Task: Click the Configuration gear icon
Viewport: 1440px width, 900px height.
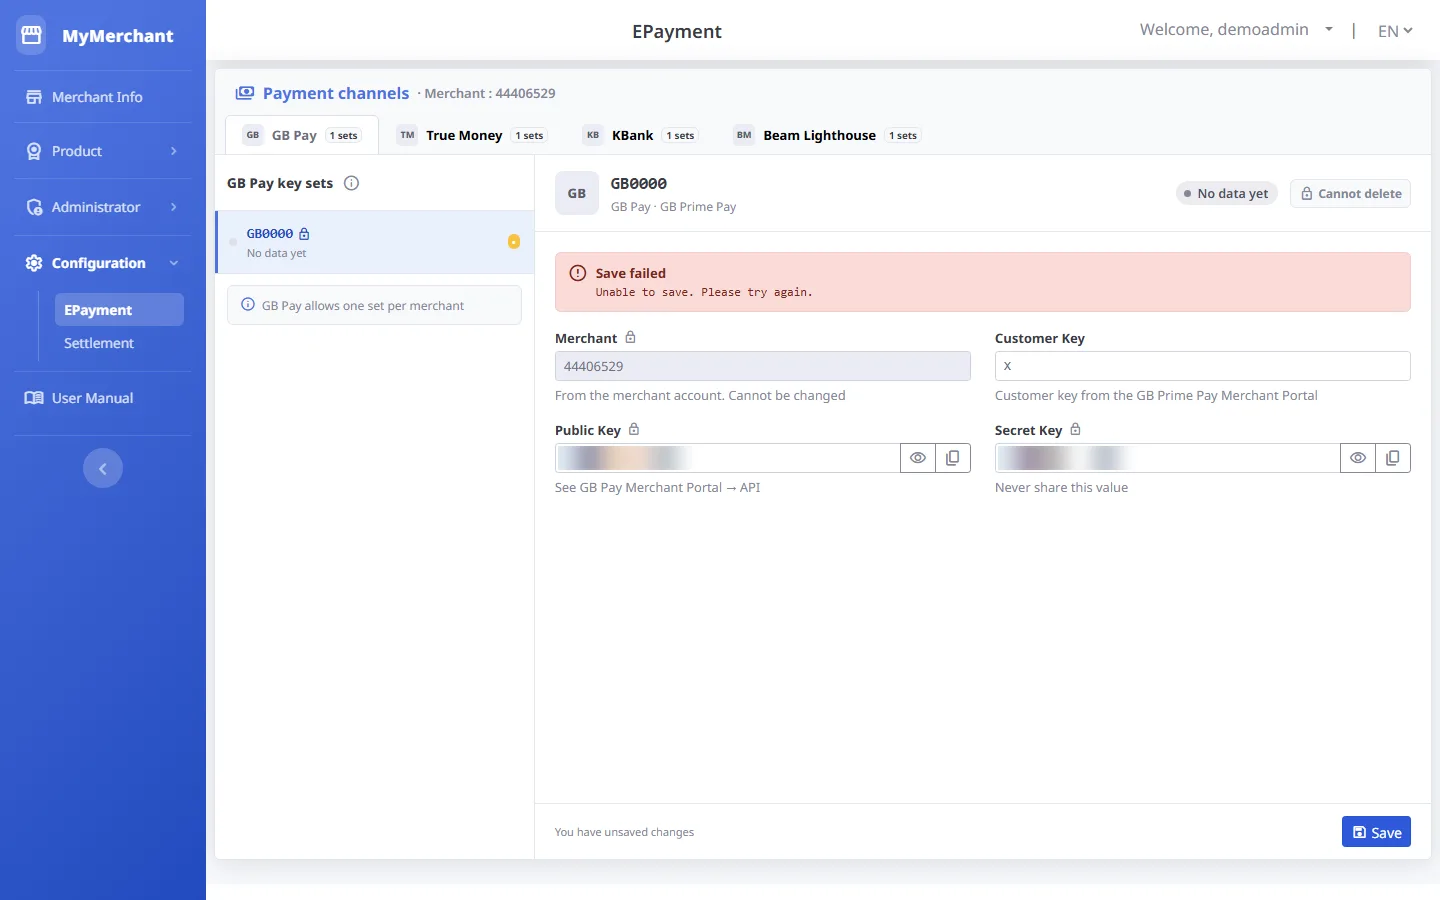Action: point(34,263)
